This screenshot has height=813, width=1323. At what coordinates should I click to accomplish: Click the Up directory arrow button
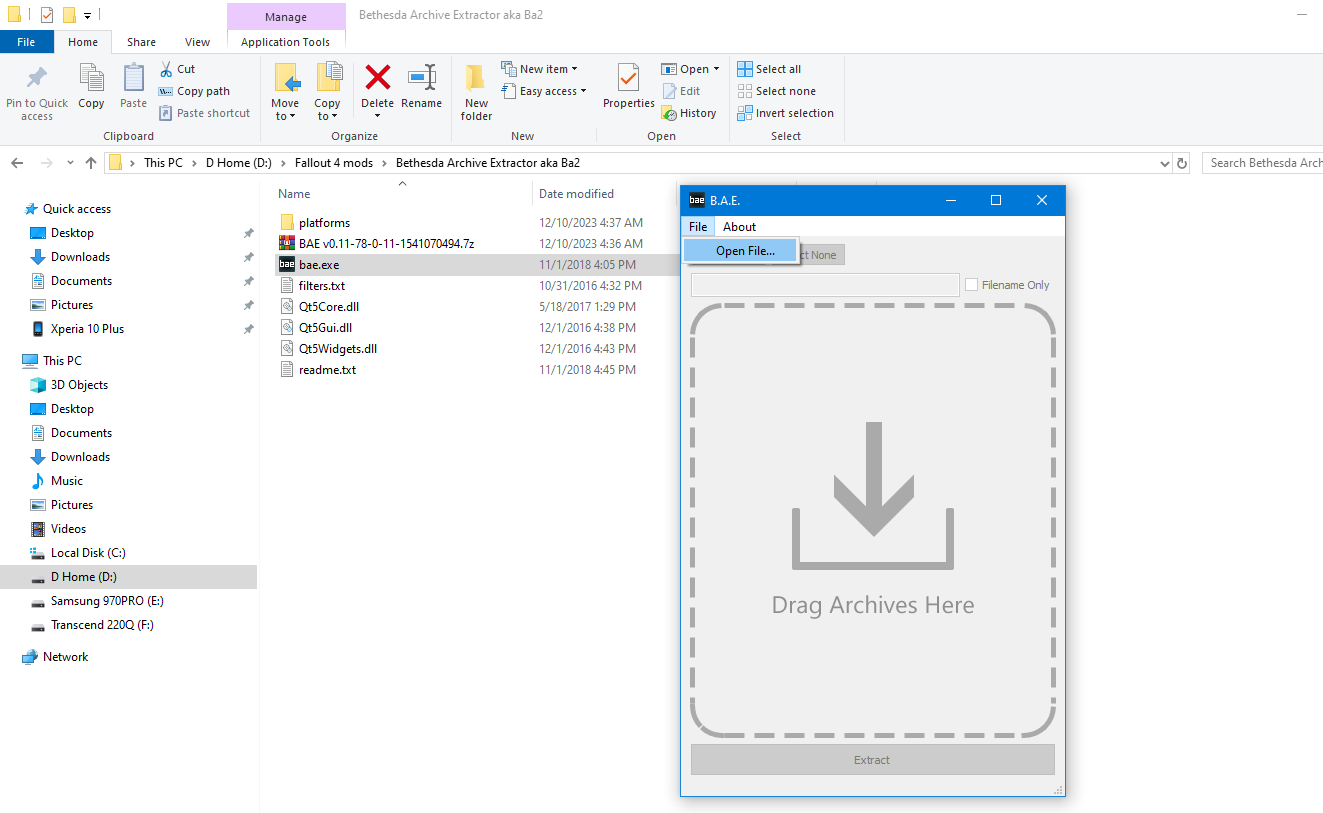91,163
